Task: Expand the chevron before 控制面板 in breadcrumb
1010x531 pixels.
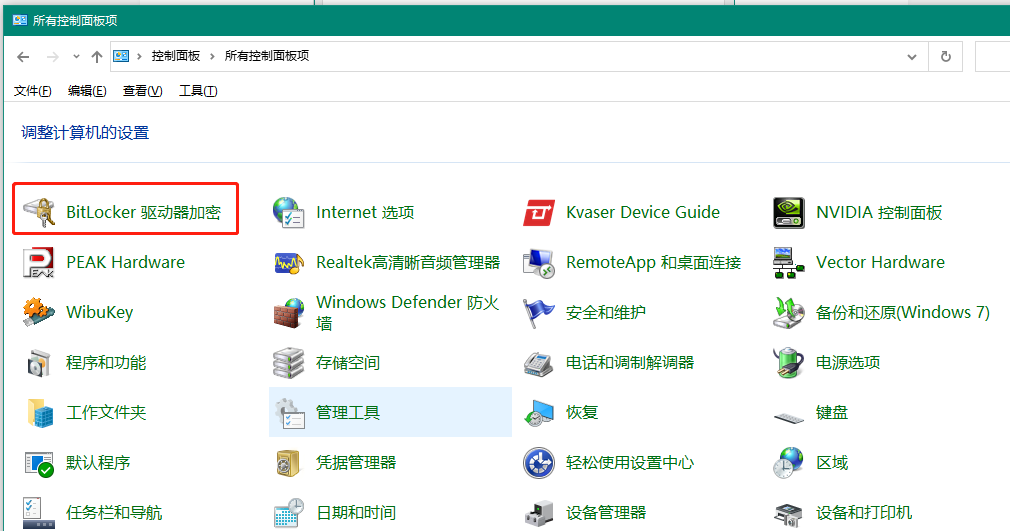Action: (139, 57)
